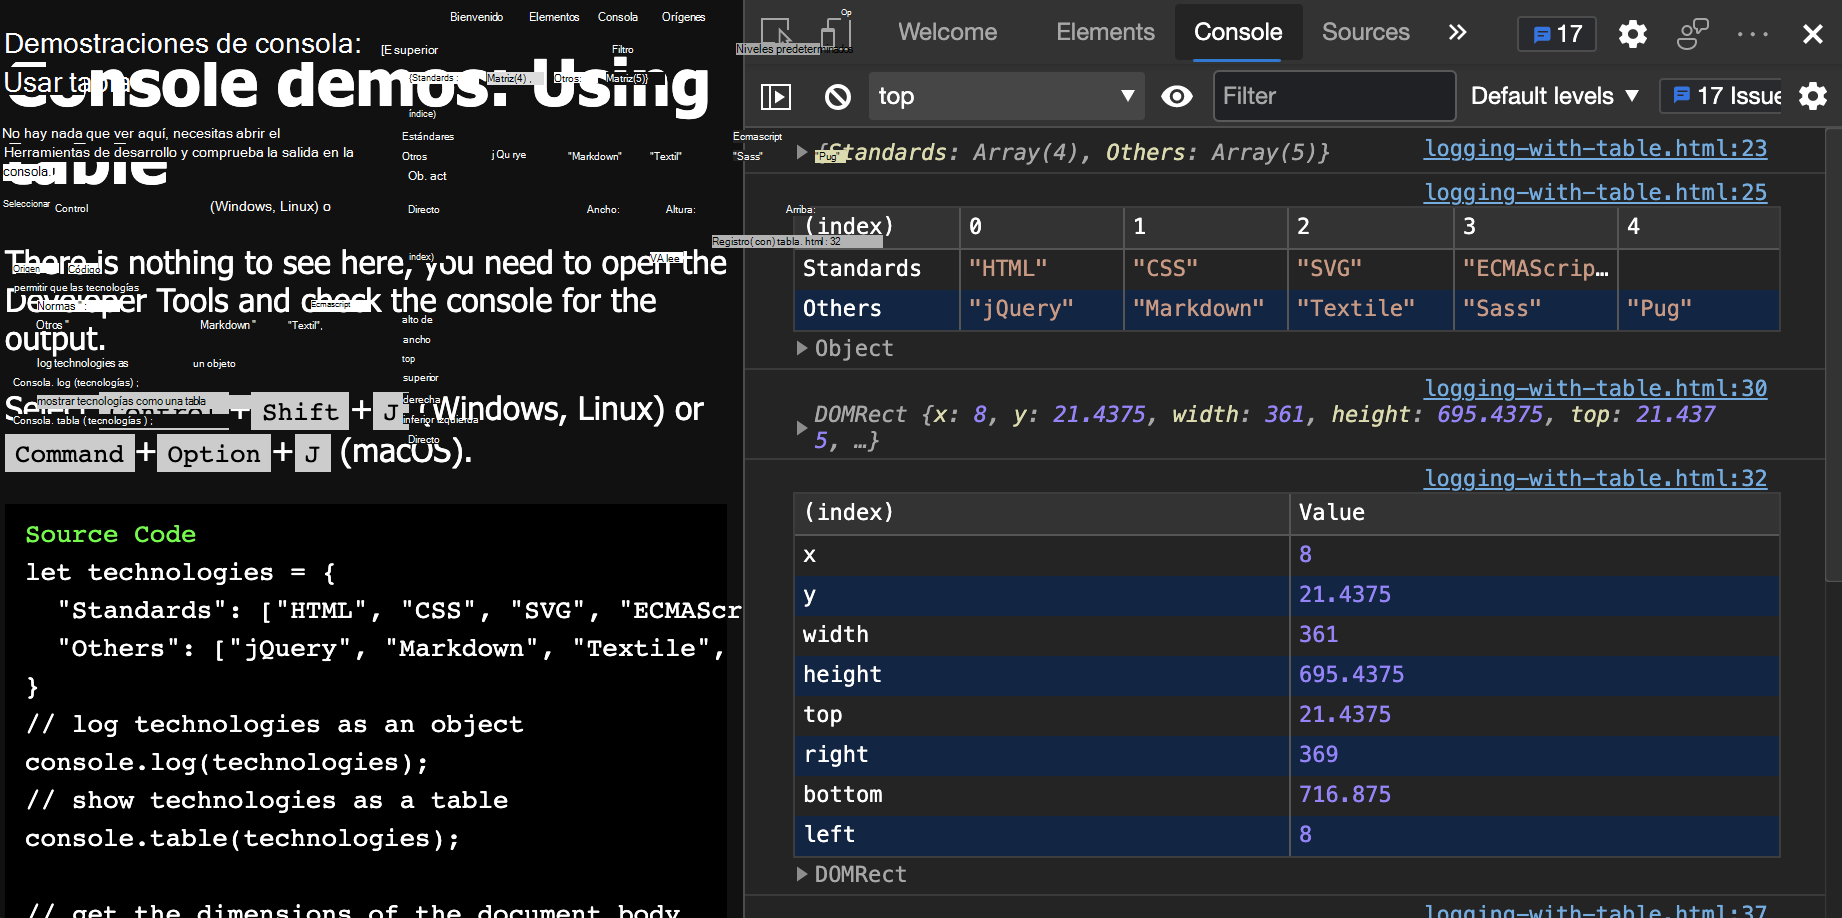Click the "HTML" table cell
Screen dimensions: 1842x918
pyautogui.click(x=1041, y=268)
